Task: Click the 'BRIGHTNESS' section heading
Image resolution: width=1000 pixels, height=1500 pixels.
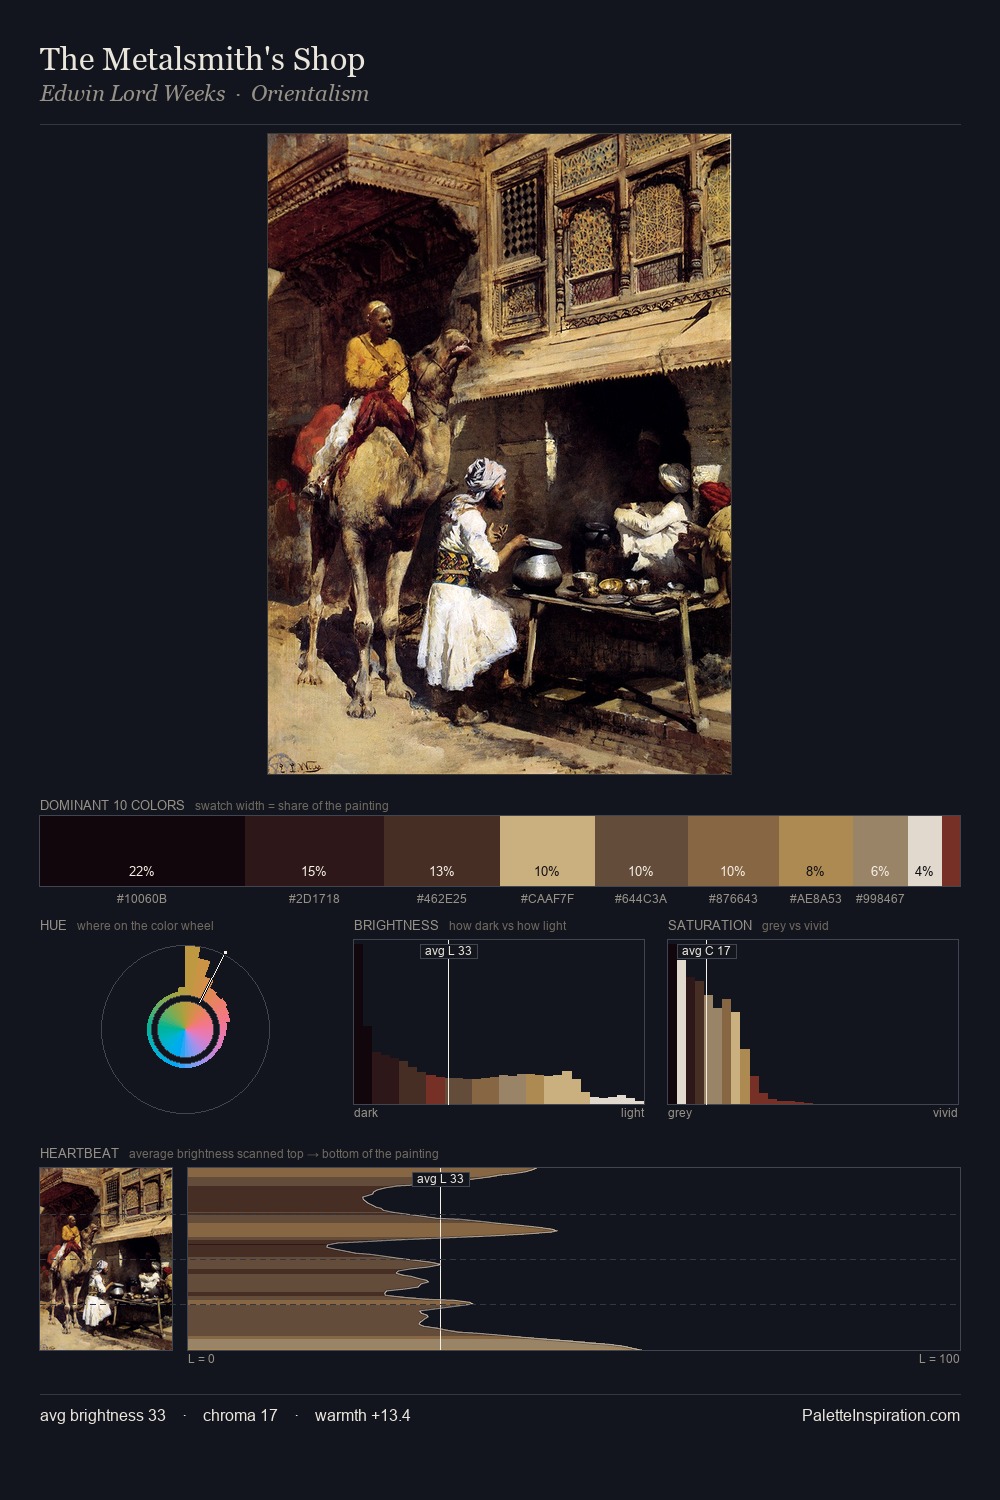Action: click(x=396, y=925)
